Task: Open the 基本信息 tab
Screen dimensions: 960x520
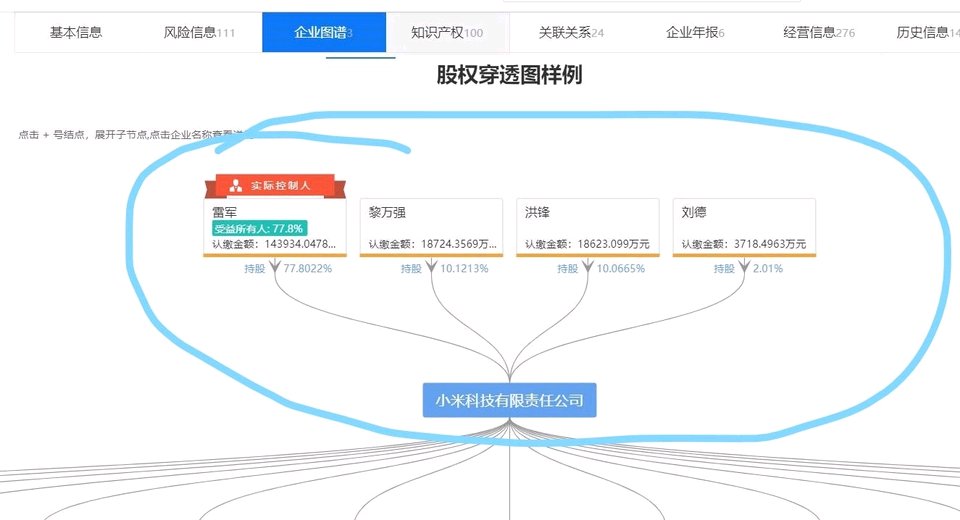Action: pos(76,32)
